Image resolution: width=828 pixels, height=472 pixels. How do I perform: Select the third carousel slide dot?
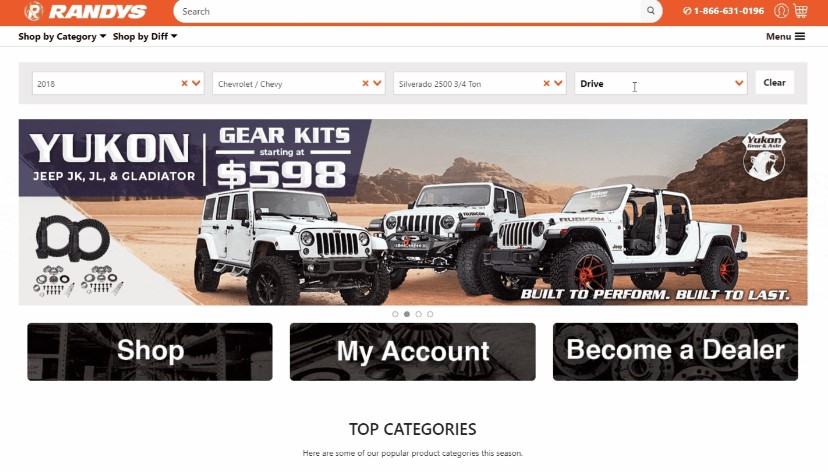(419, 314)
